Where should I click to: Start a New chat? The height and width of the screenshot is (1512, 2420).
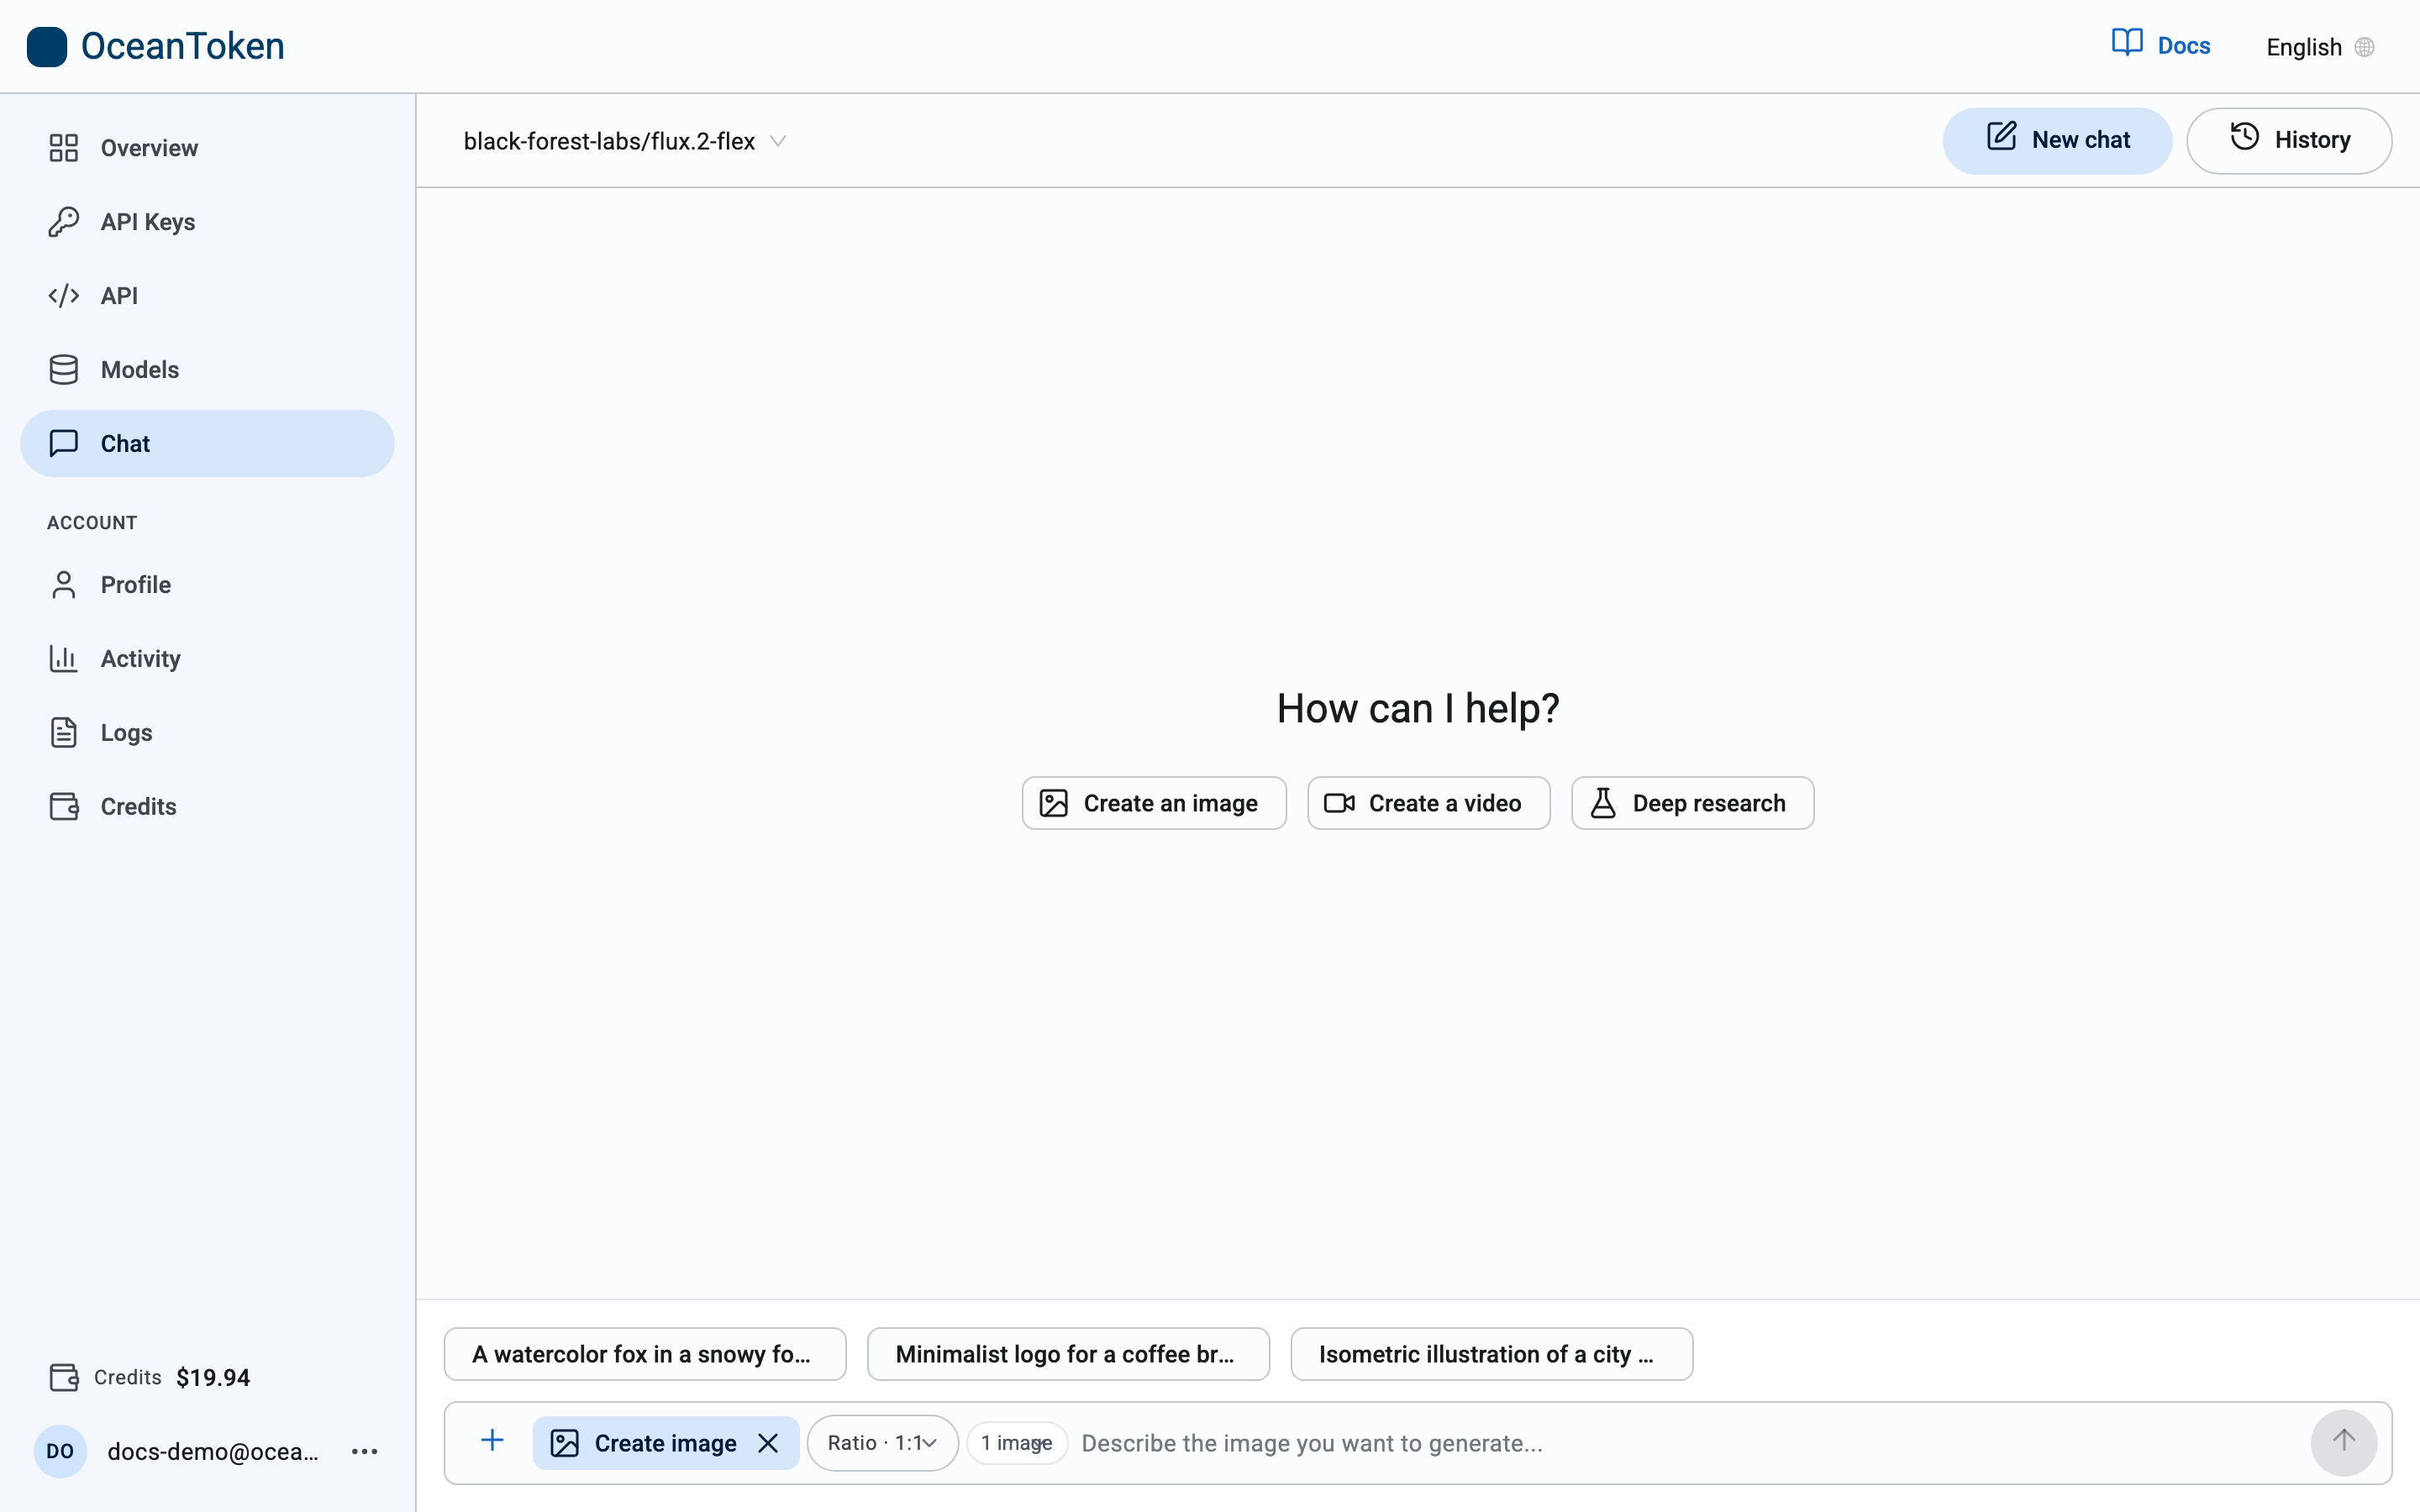tap(2057, 140)
